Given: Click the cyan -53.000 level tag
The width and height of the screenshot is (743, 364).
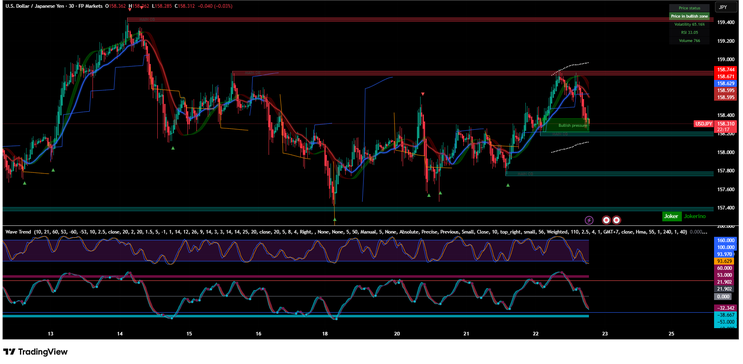Looking at the screenshot, I should tap(725, 322).
